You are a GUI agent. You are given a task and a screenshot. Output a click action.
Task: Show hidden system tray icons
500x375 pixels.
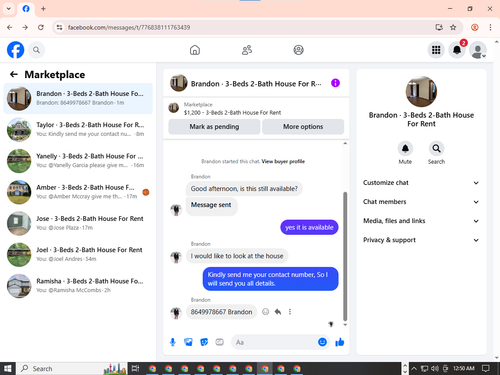click(414, 368)
